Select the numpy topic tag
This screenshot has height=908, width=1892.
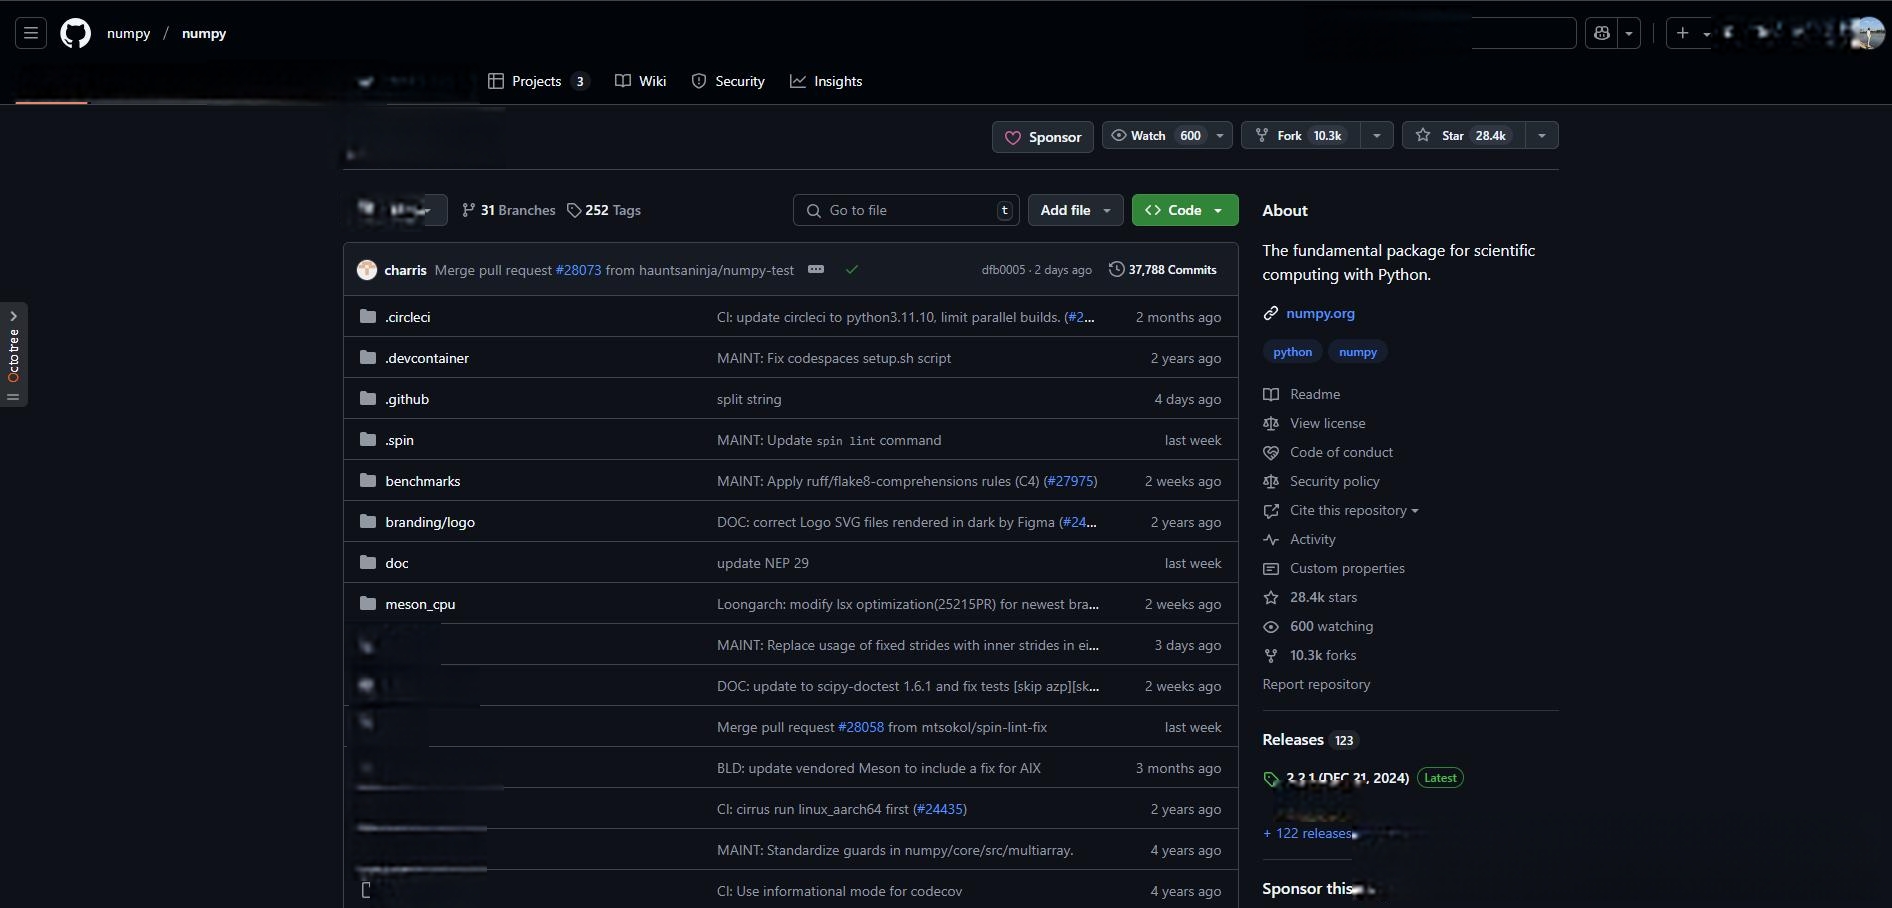[x=1358, y=352]
